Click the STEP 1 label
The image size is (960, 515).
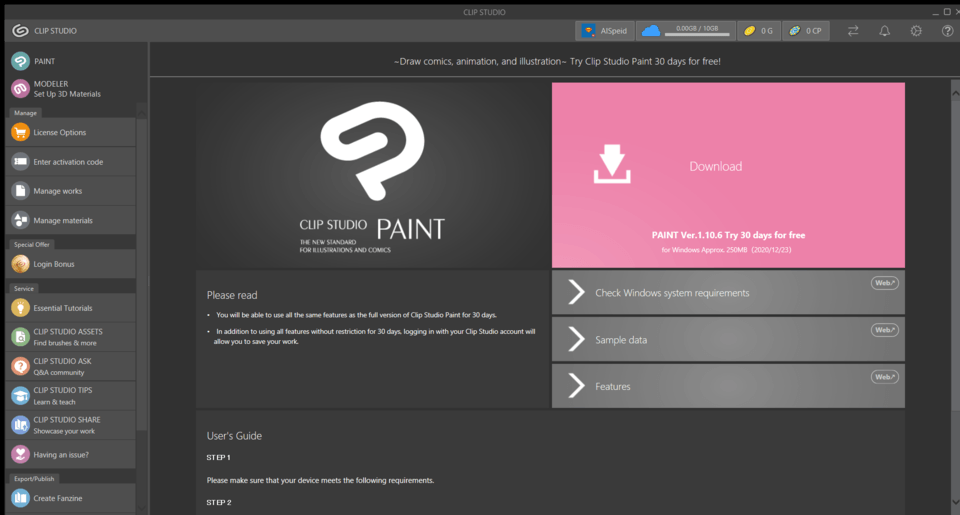(219, 457)
